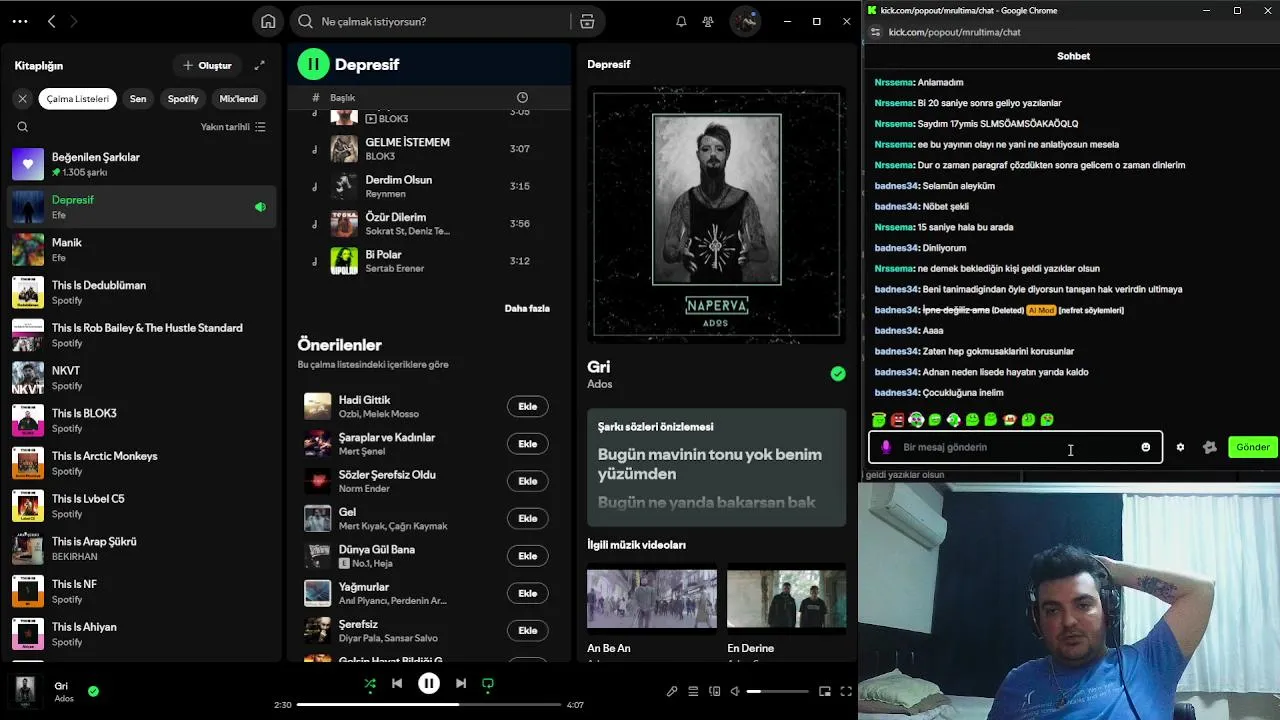Open the Oluştur create menu
The image size is (1280, 720).
coord(207,65)
